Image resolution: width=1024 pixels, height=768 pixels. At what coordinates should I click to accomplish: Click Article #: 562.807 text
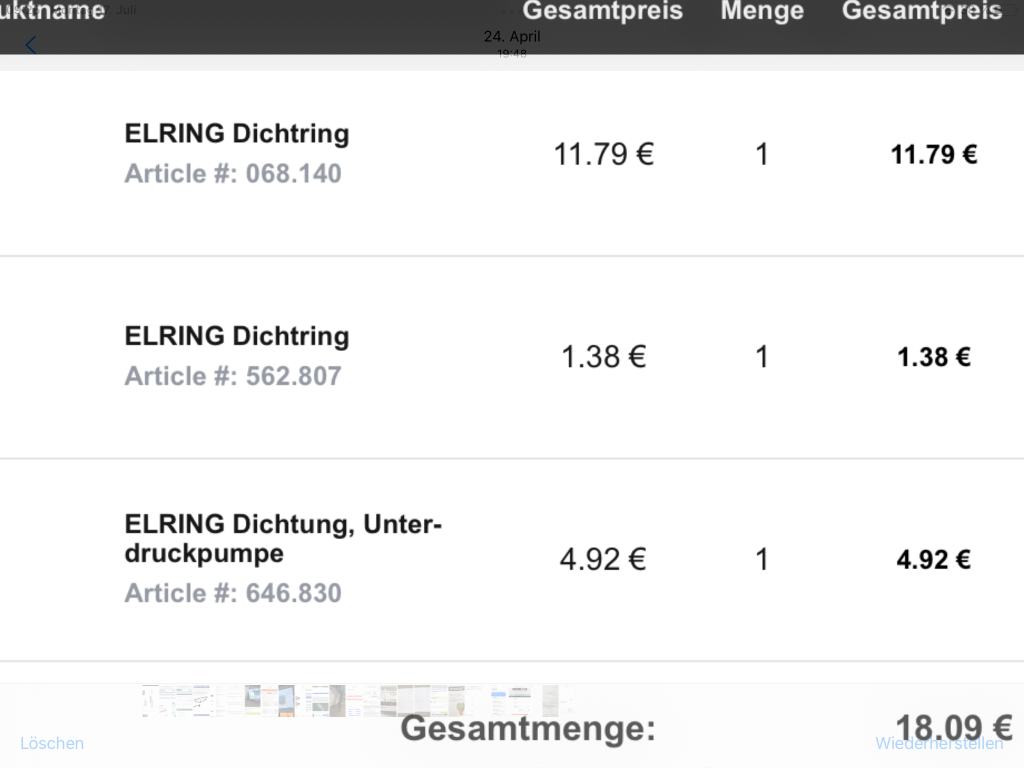233,376
